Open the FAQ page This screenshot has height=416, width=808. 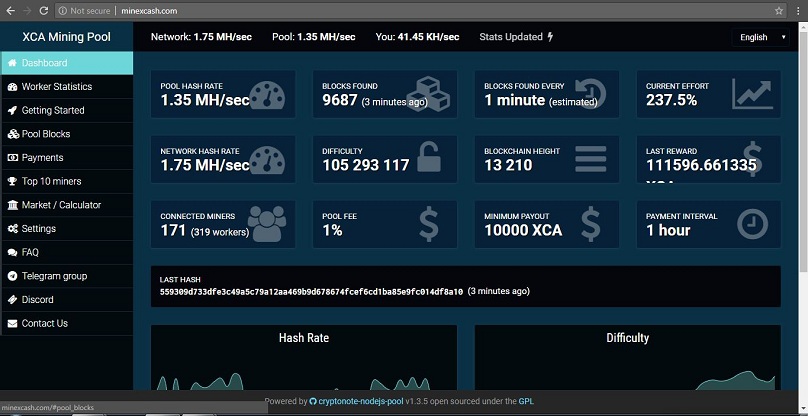pyautogui.click(x=66, y=253)
